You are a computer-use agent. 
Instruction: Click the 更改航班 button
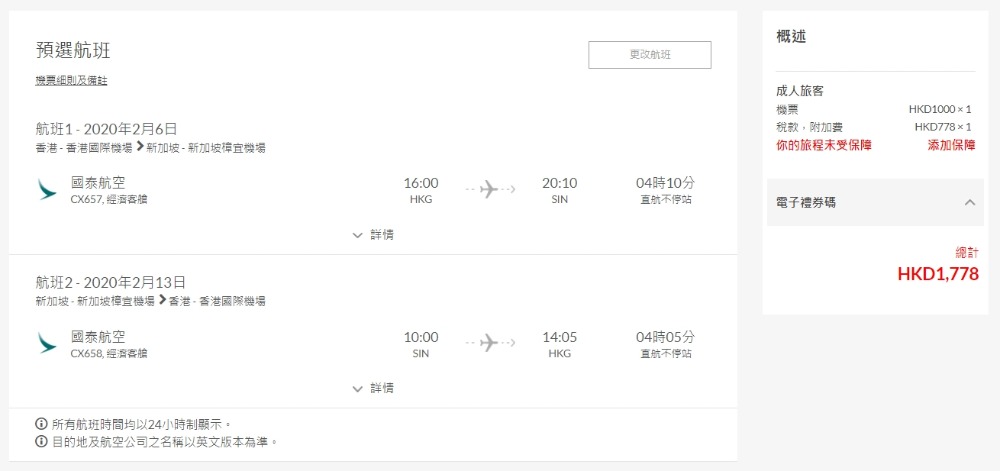pos(650,55)
